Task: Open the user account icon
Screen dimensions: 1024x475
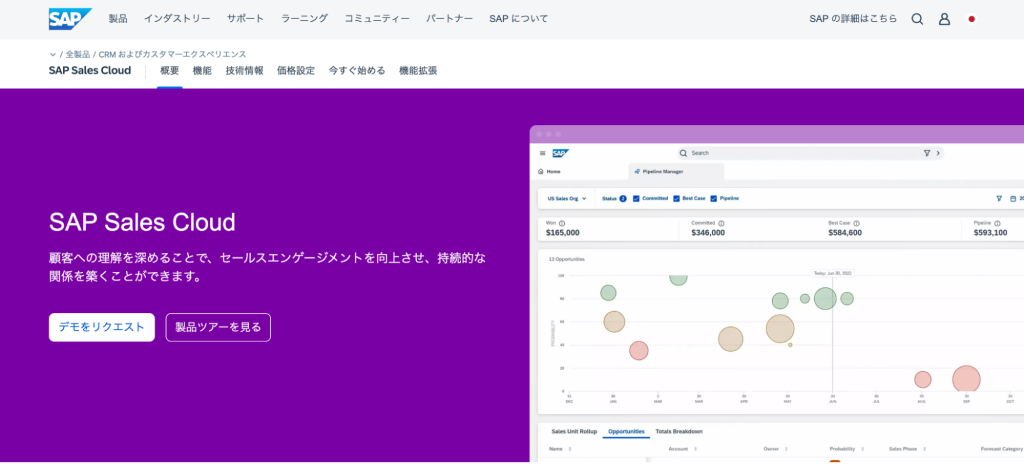Action: (944, 19)
